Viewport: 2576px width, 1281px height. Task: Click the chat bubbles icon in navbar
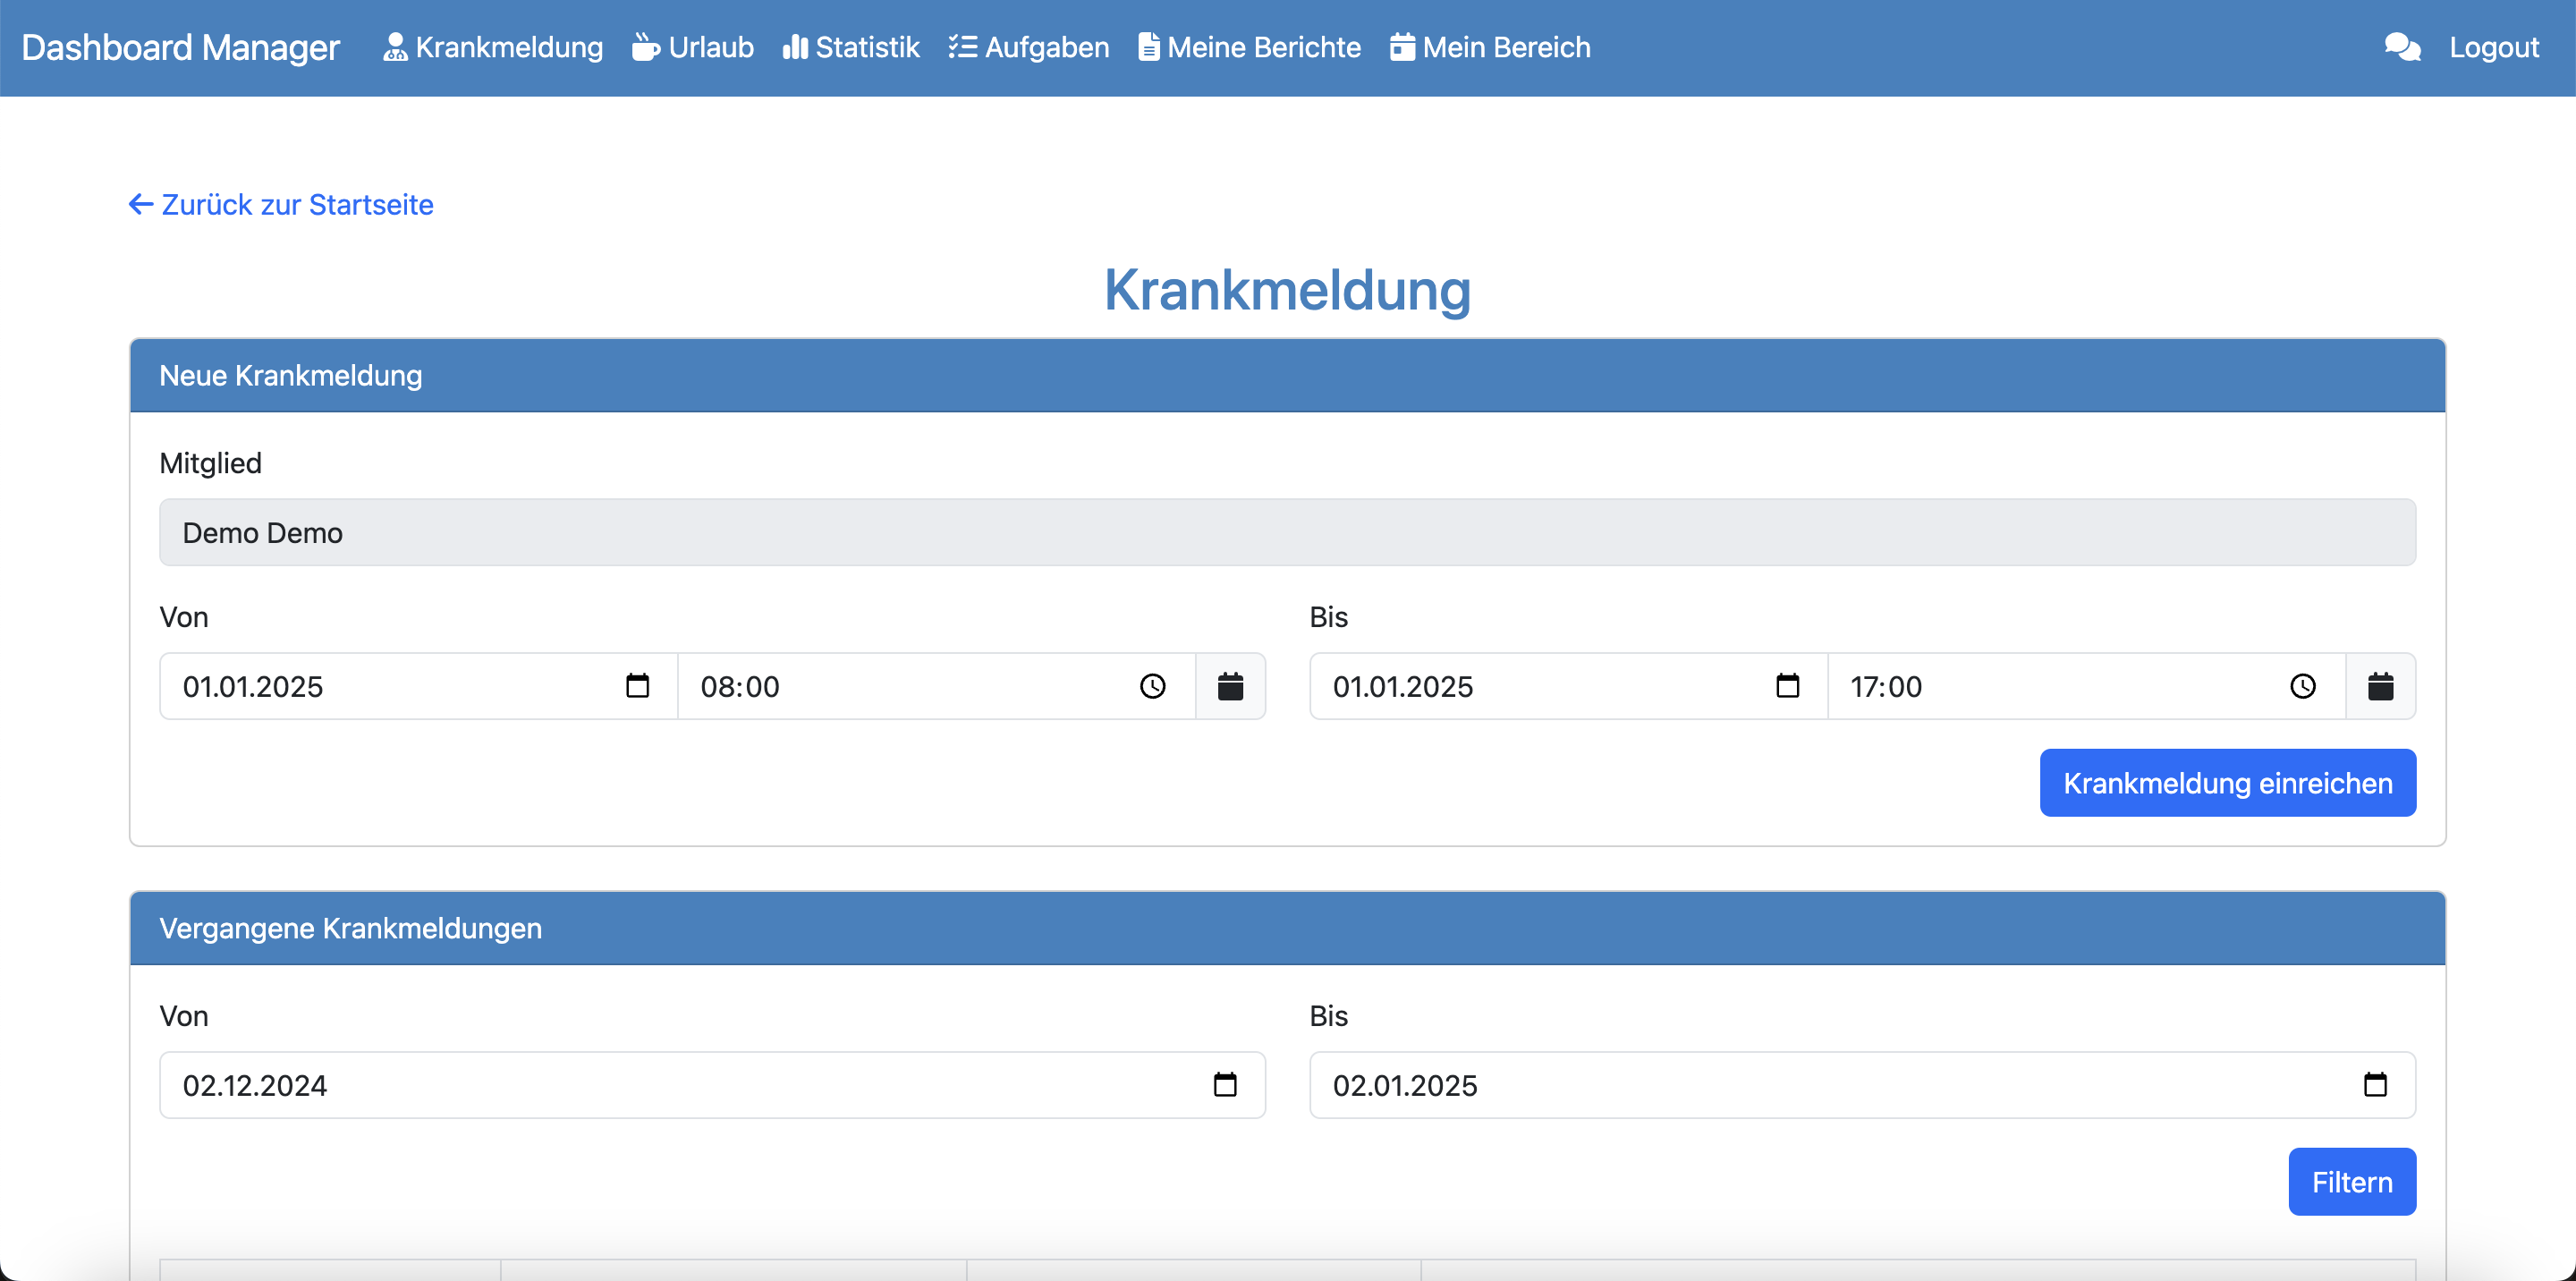point(2402,47)
